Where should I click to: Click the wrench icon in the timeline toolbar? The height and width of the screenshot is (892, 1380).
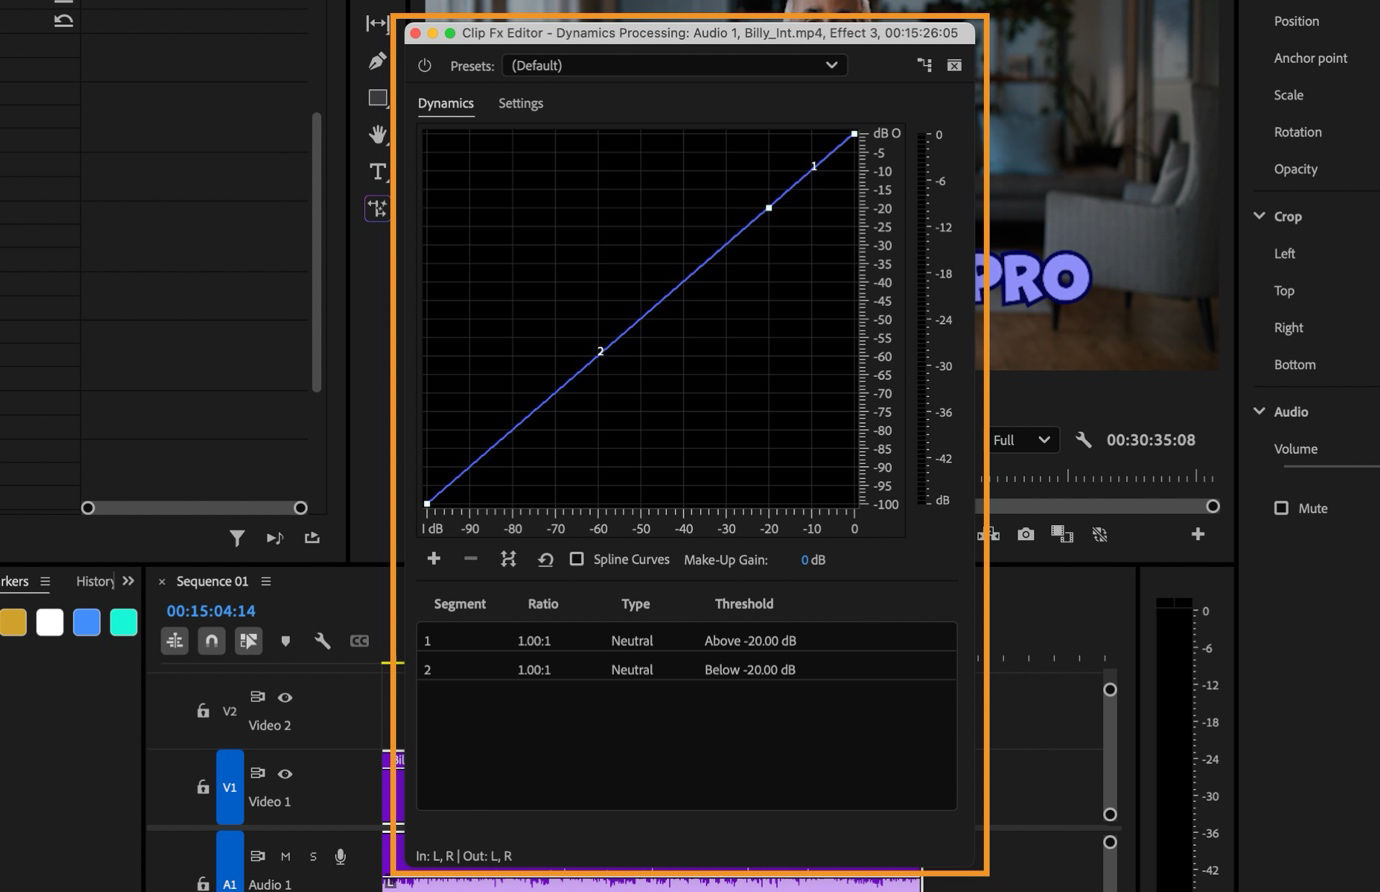point(322,641)
